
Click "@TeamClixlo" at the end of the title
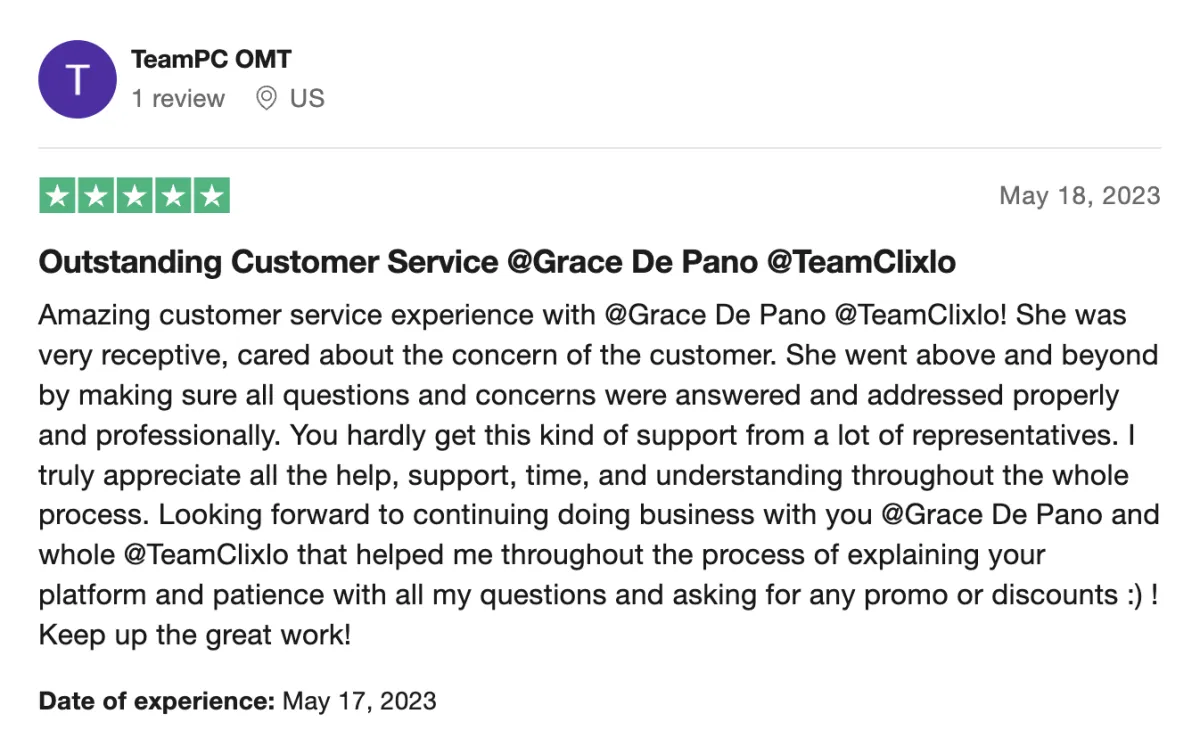coord(861,262)
